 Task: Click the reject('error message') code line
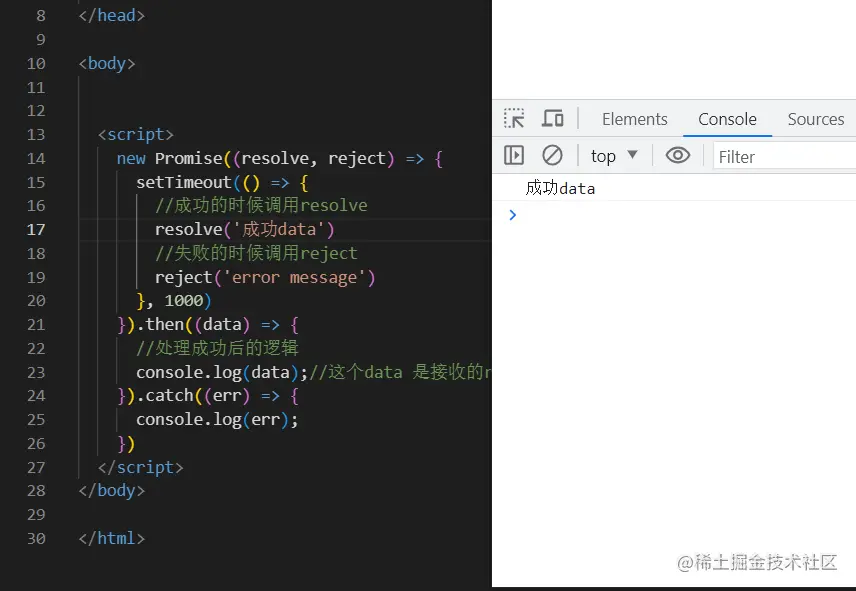click(265, 278)
